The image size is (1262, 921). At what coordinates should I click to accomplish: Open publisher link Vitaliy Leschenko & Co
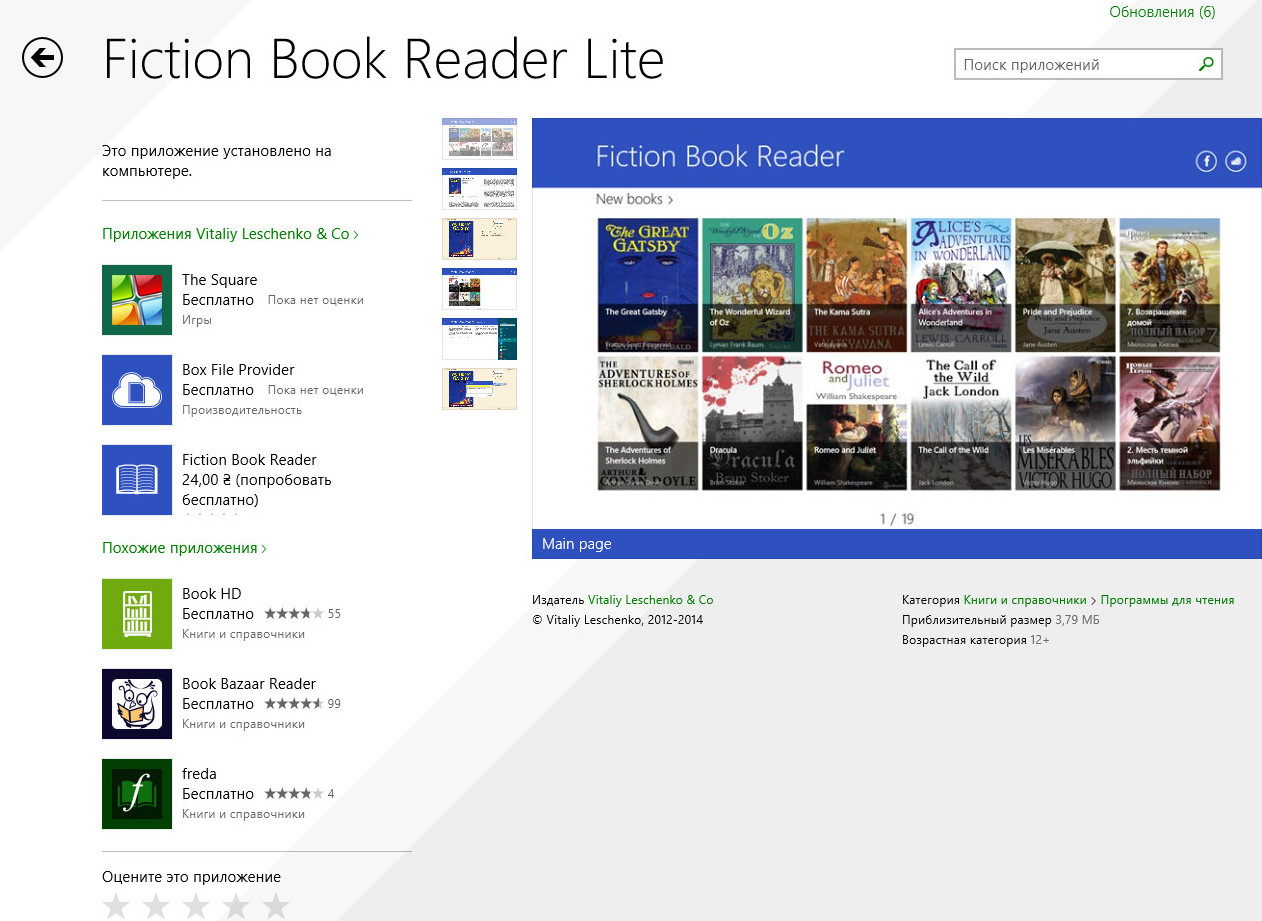(x=651, y=600)
